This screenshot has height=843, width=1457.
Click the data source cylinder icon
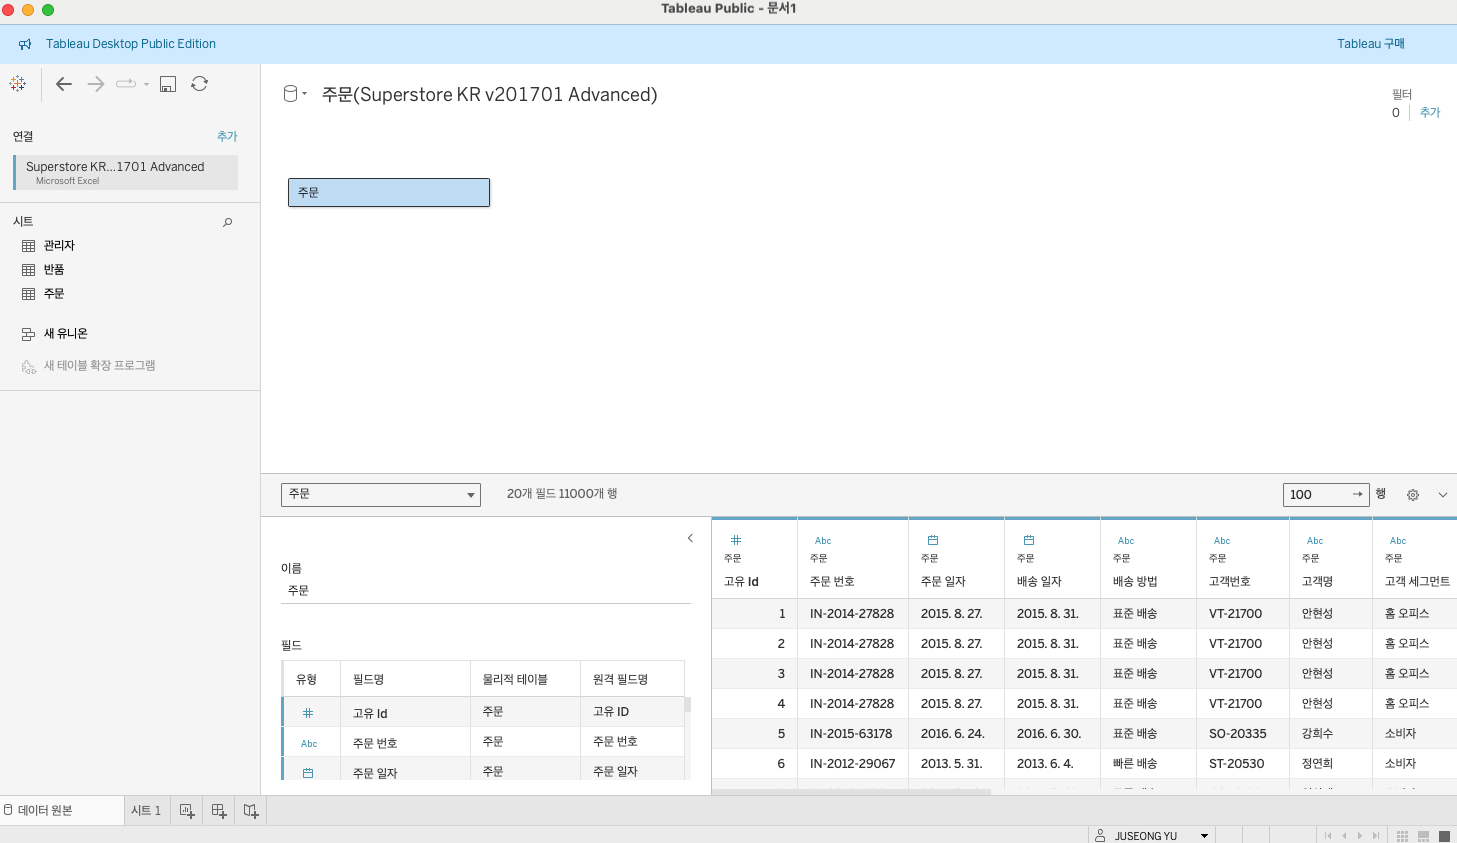point(290,94)
